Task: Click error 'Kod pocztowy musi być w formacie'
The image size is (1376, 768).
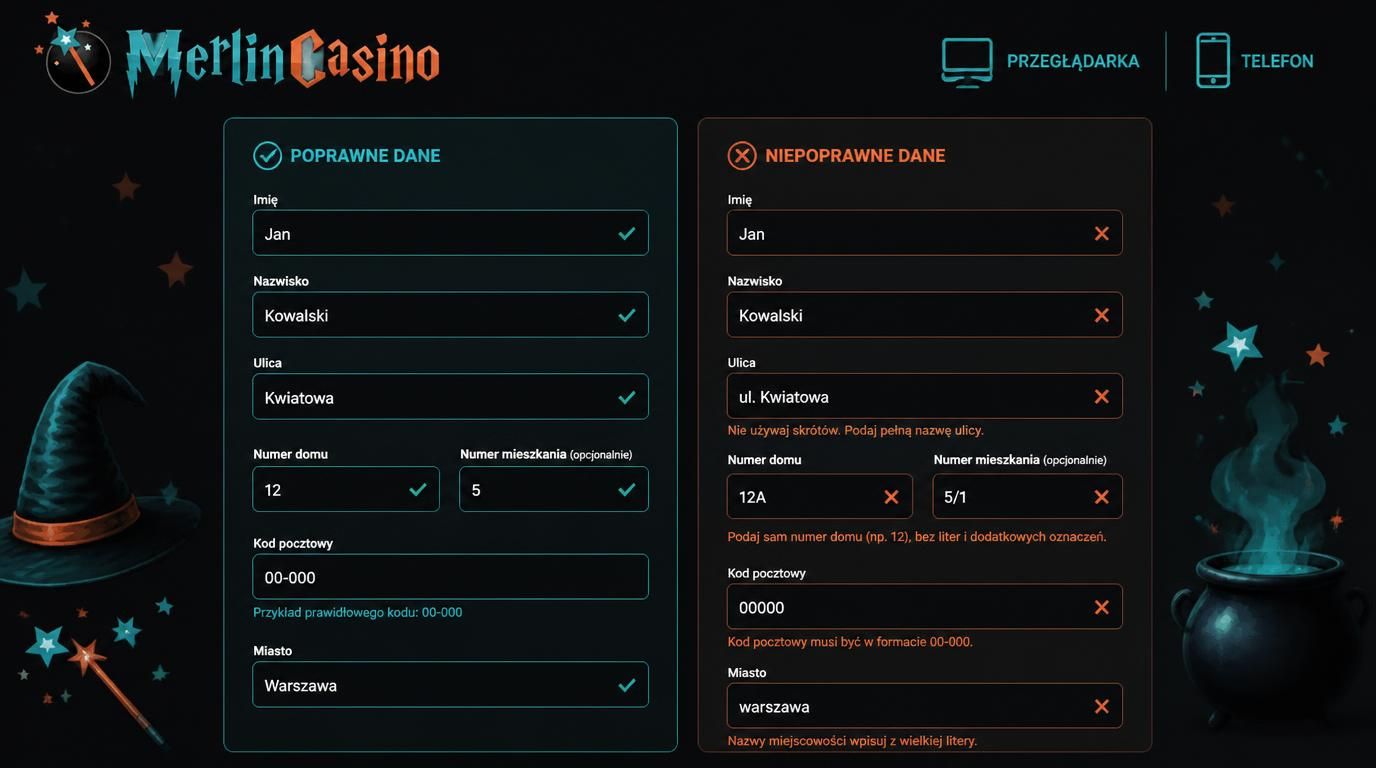Action: tap(850, 642)
